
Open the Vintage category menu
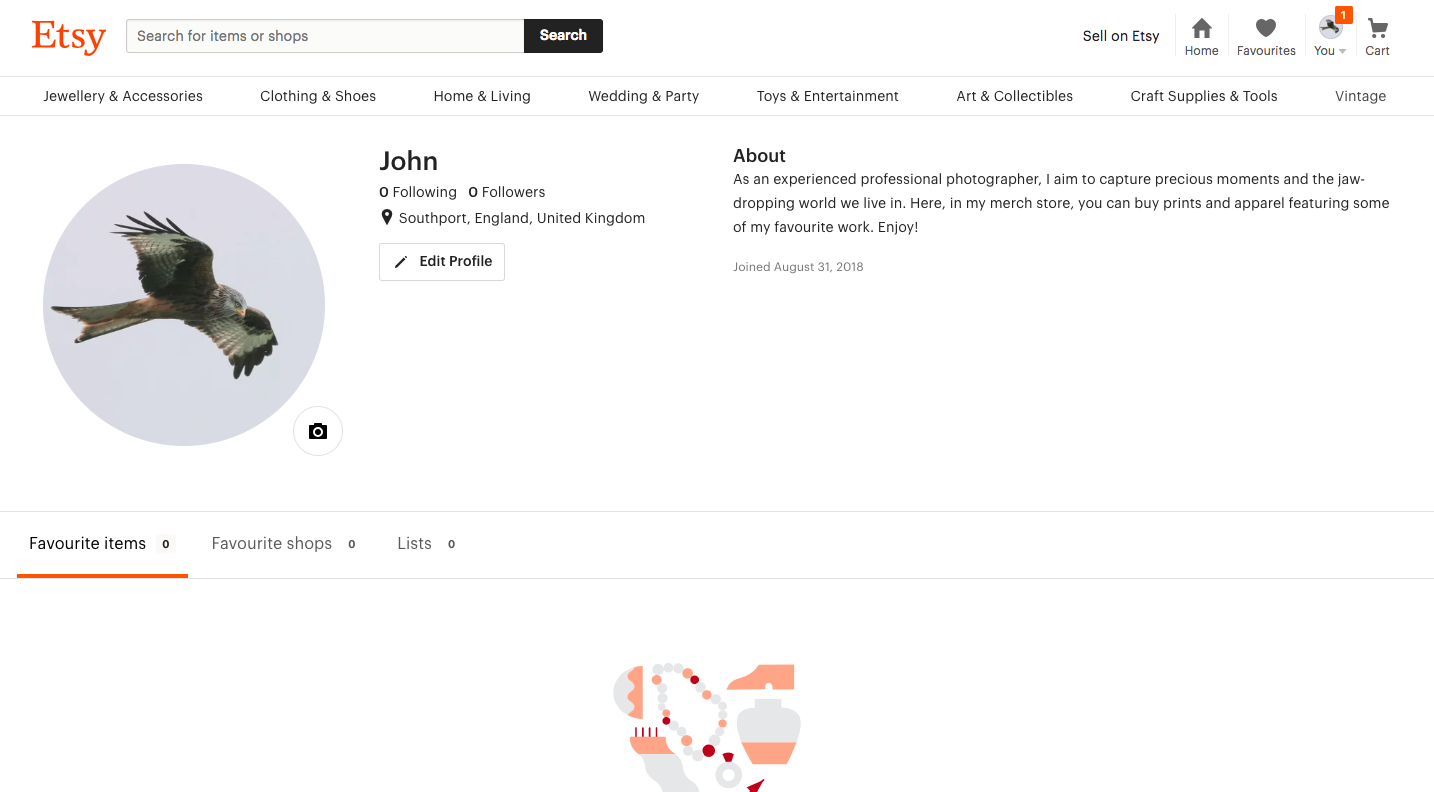coord(1360,95)
